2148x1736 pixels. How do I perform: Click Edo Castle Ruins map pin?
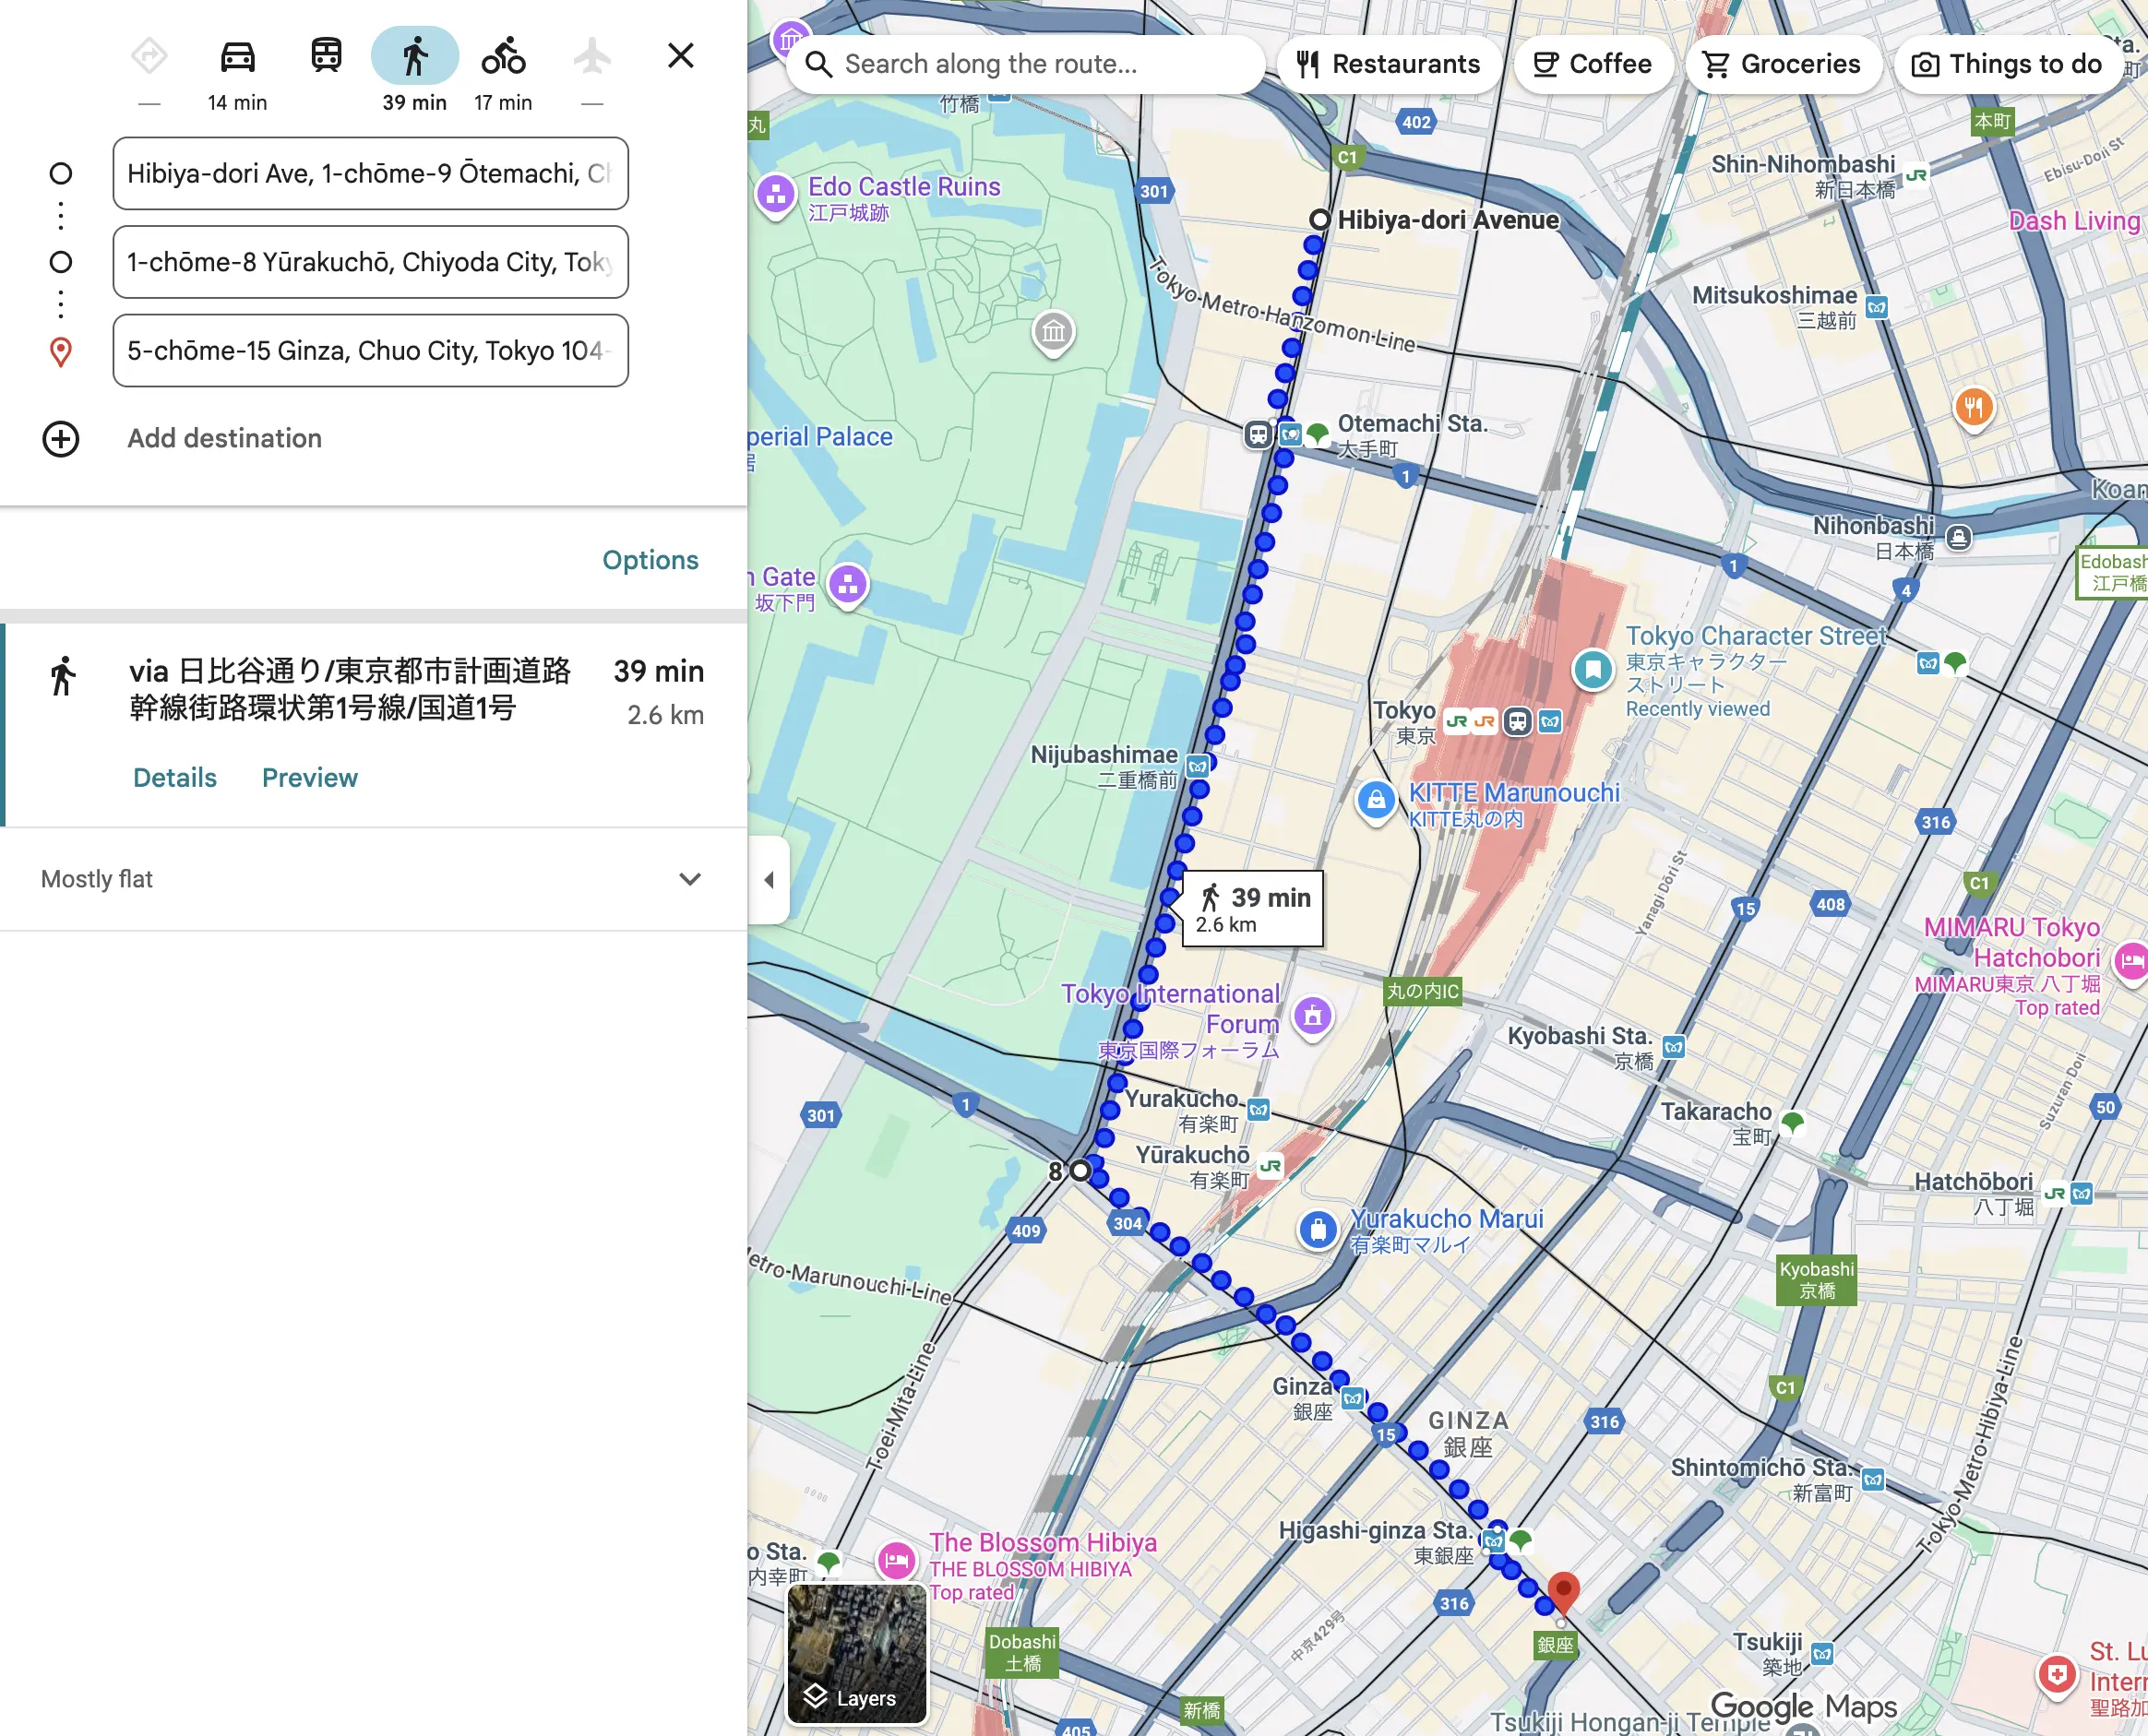coord(776,194)
